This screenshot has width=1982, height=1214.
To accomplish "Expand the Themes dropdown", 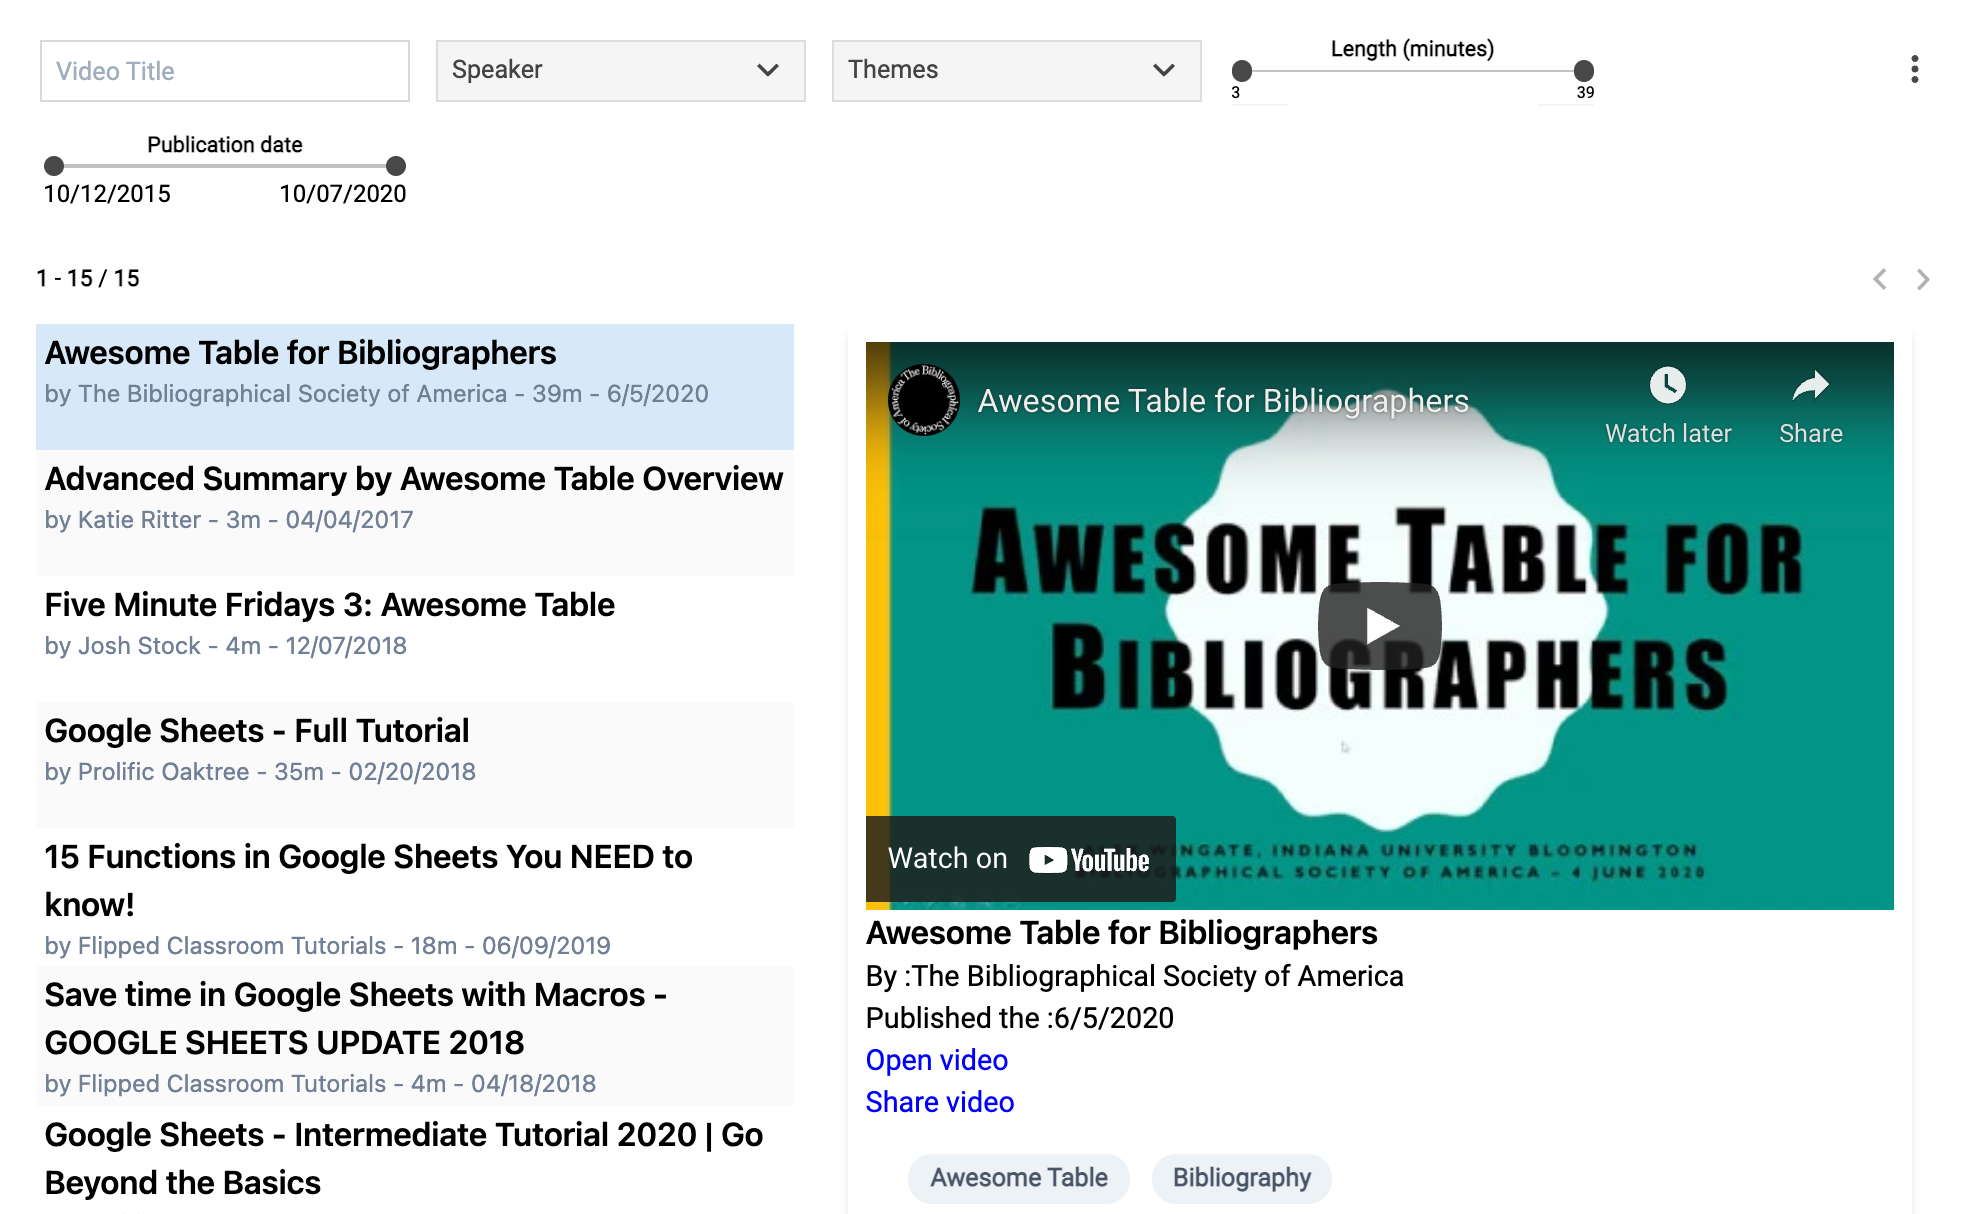I will 1016,70.
